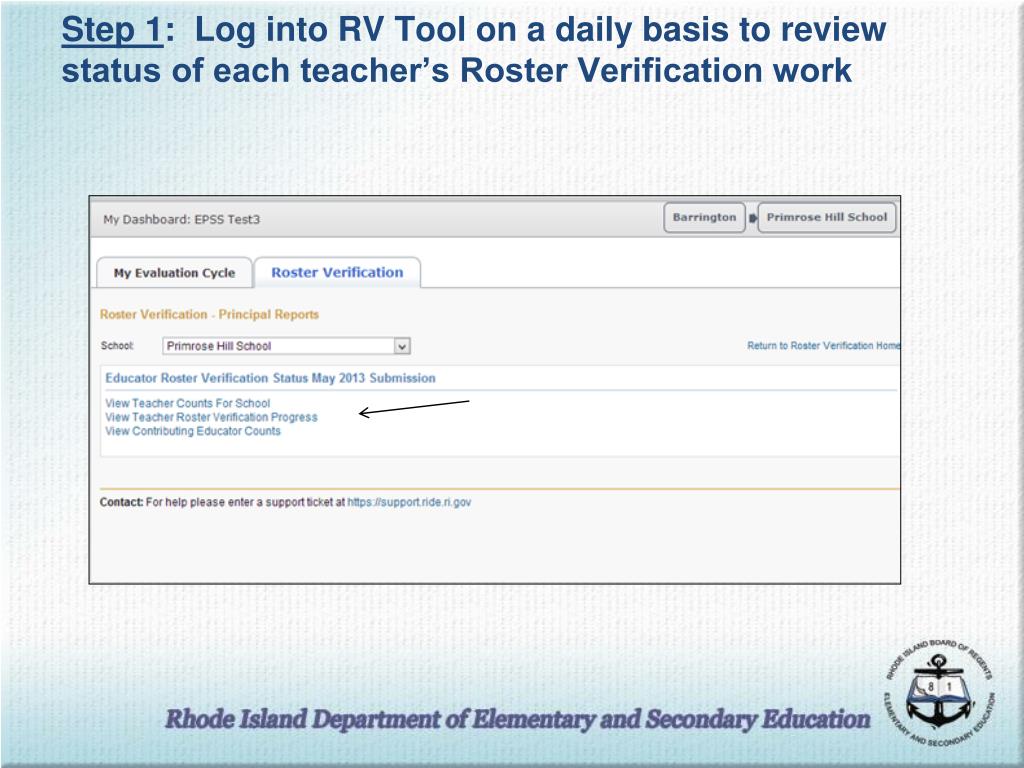This screenshot has width=1024, height=768.
Task: Open the Roster Verification tab
Action: tap(337, 272)
